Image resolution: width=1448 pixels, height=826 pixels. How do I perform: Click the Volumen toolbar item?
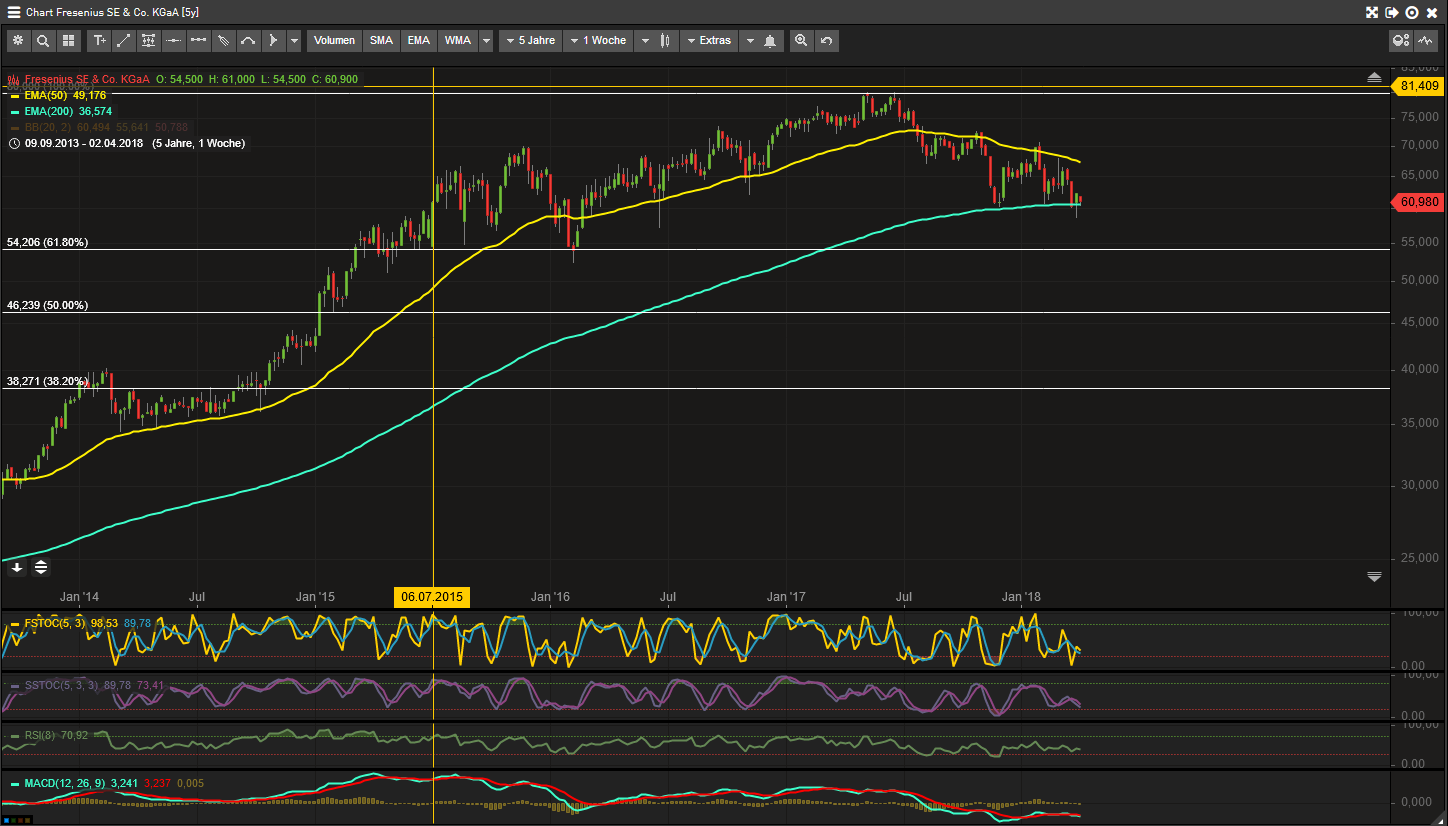[334, 40]
